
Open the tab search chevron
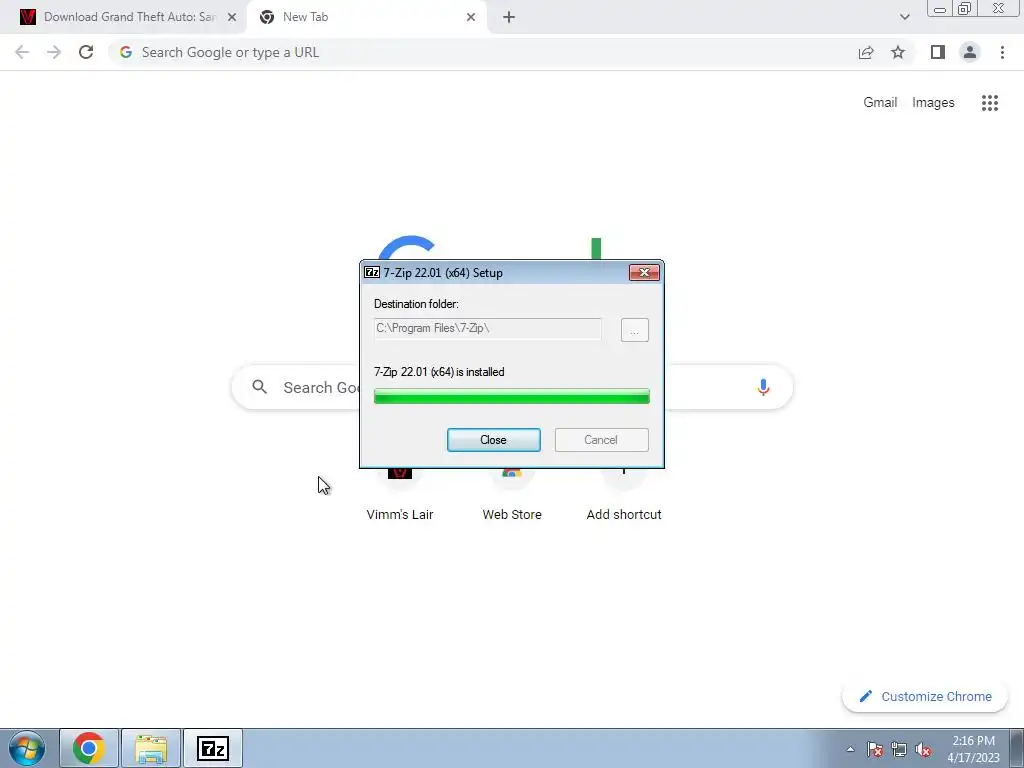point(904,17)
